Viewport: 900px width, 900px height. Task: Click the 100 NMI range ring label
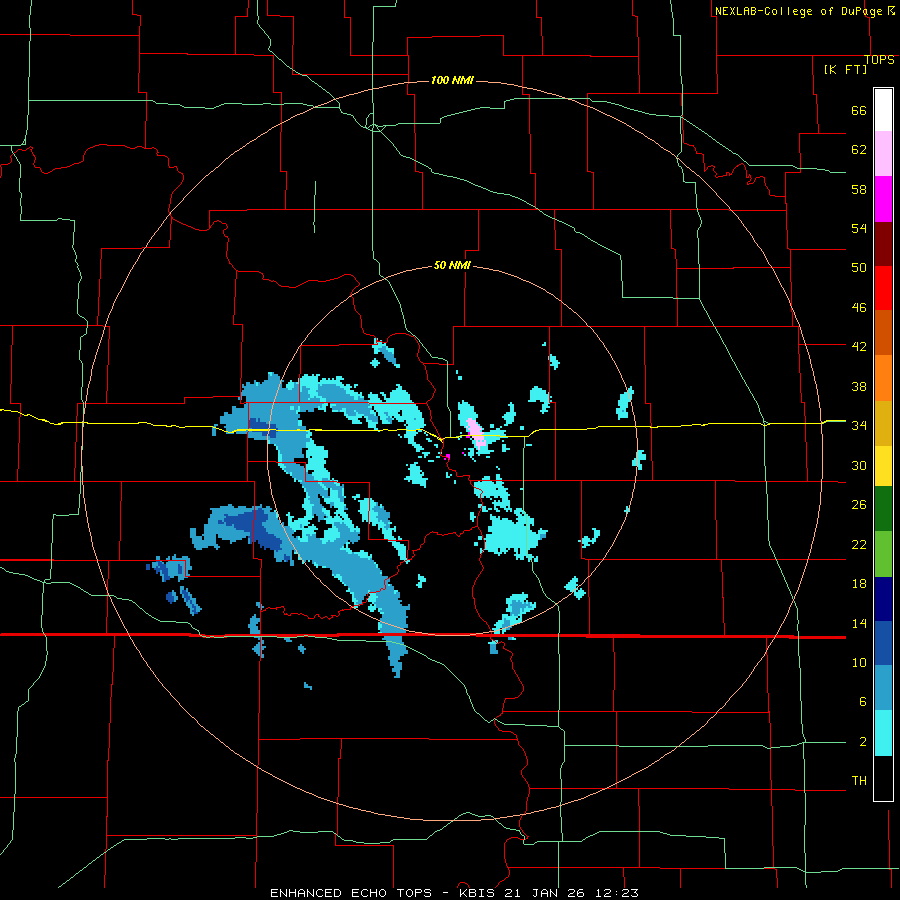[452, 80]
